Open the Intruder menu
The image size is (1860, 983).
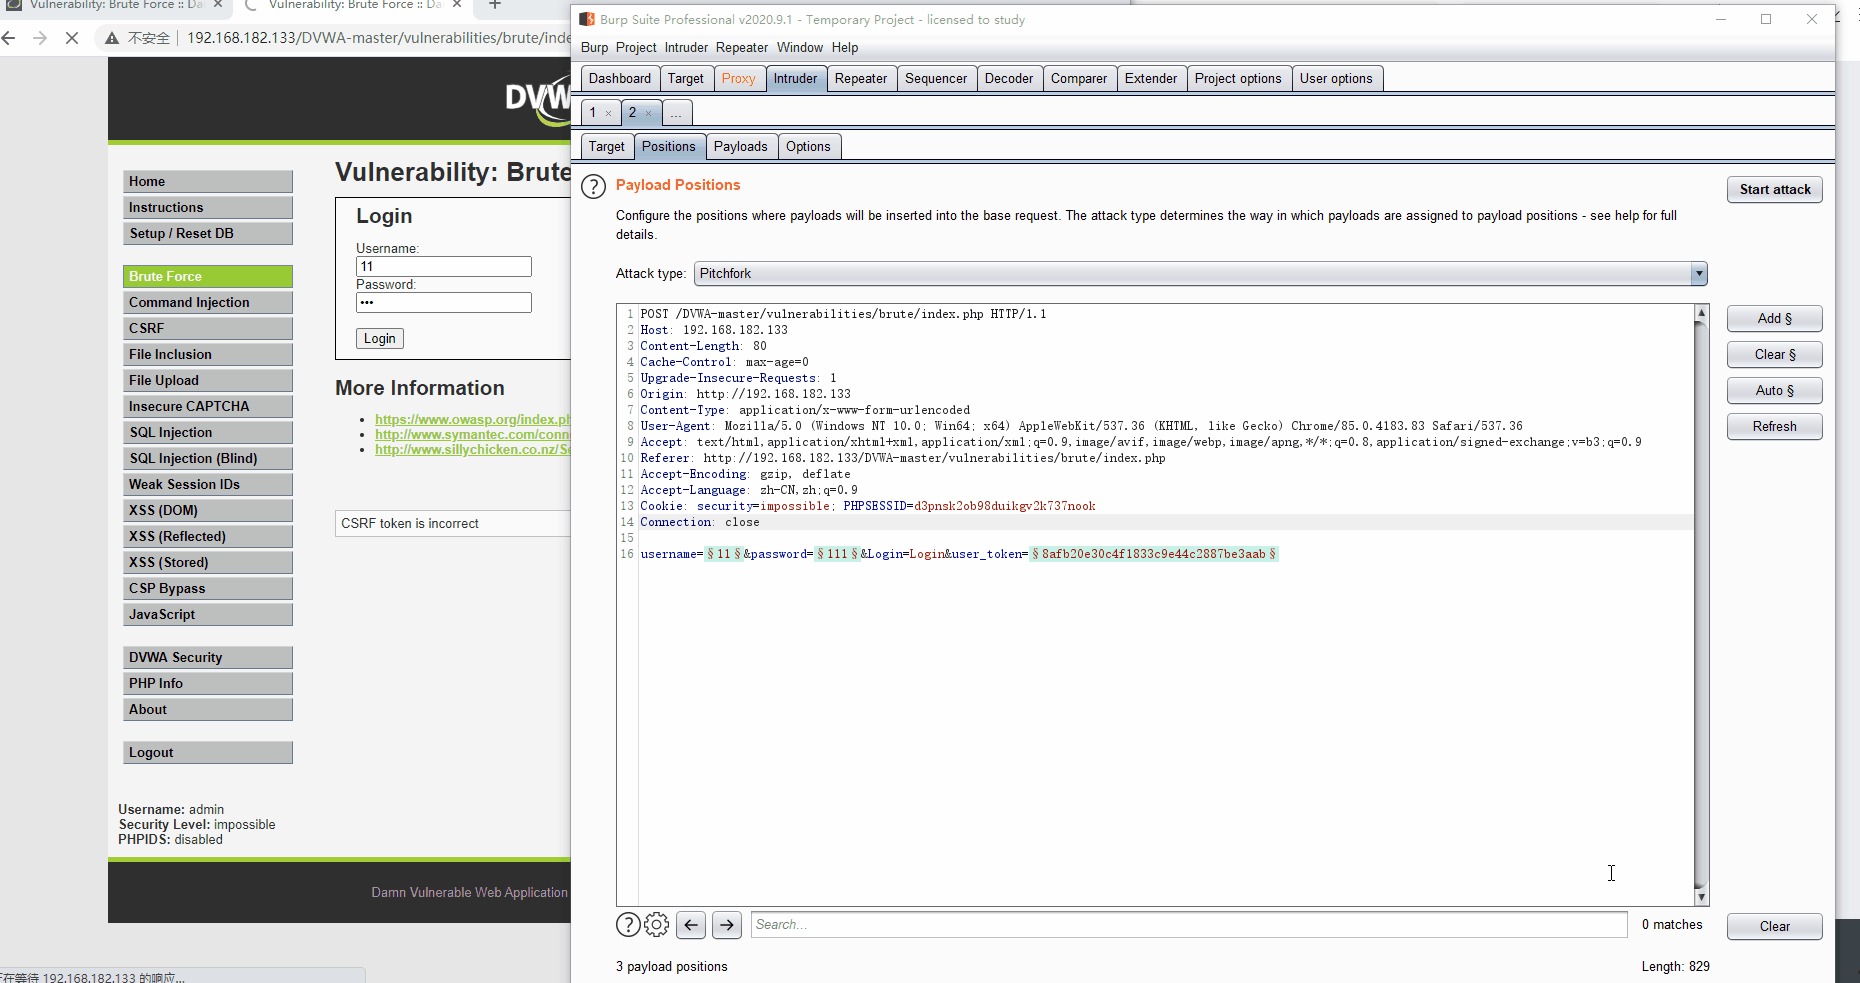686,48
